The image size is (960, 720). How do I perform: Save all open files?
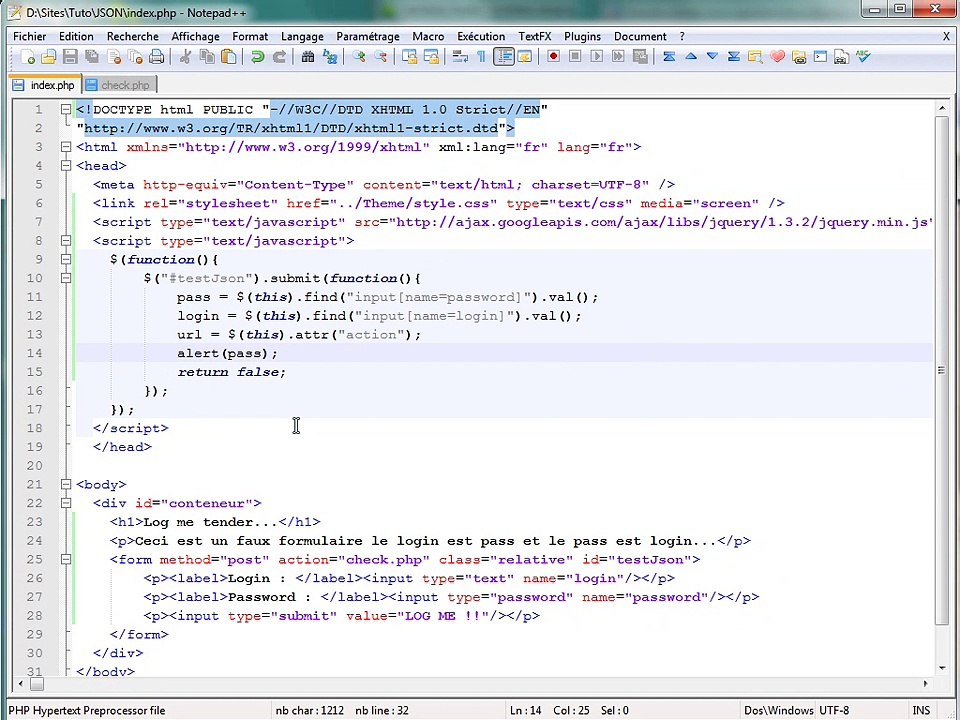(92, 57)
